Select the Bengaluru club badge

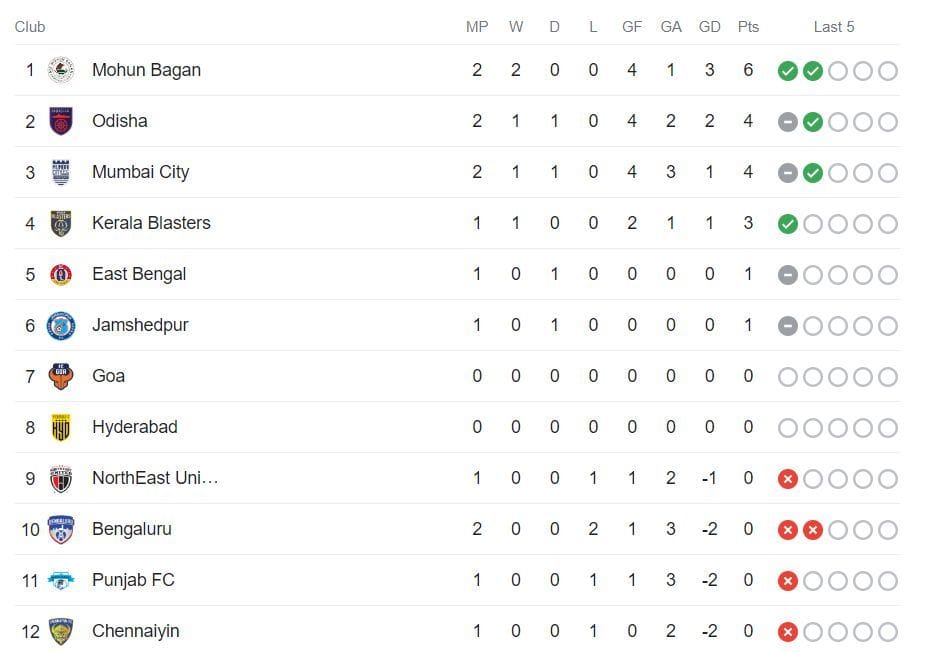[x=62, y=529]
